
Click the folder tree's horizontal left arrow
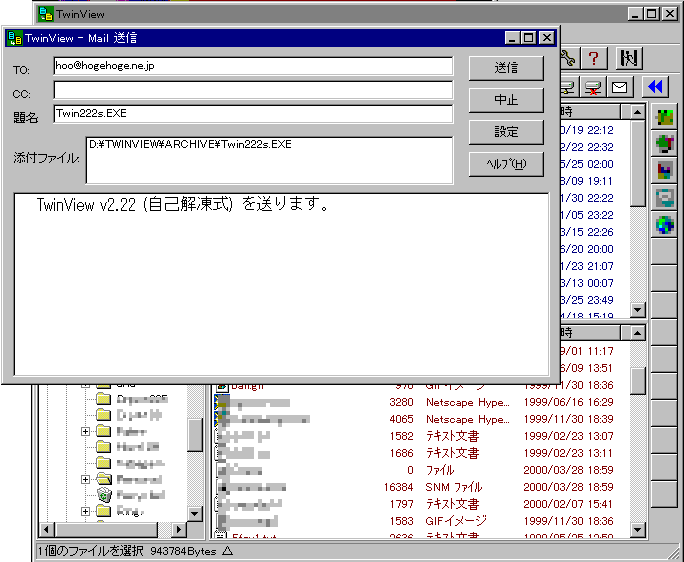(x=46, y=530)
